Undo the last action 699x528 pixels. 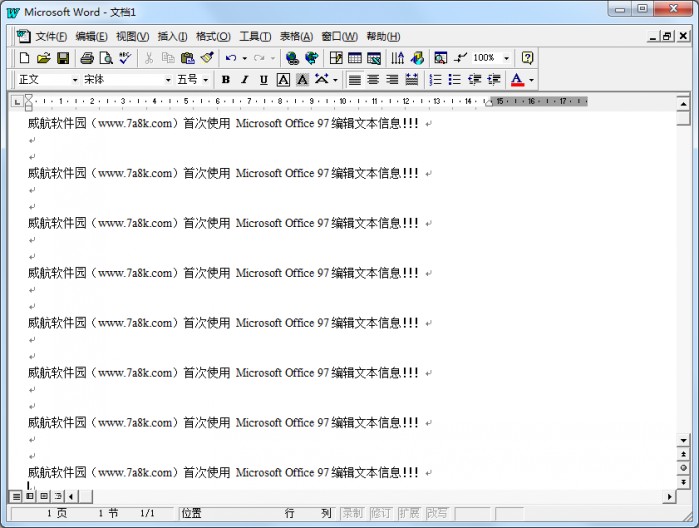click(230, 58)
